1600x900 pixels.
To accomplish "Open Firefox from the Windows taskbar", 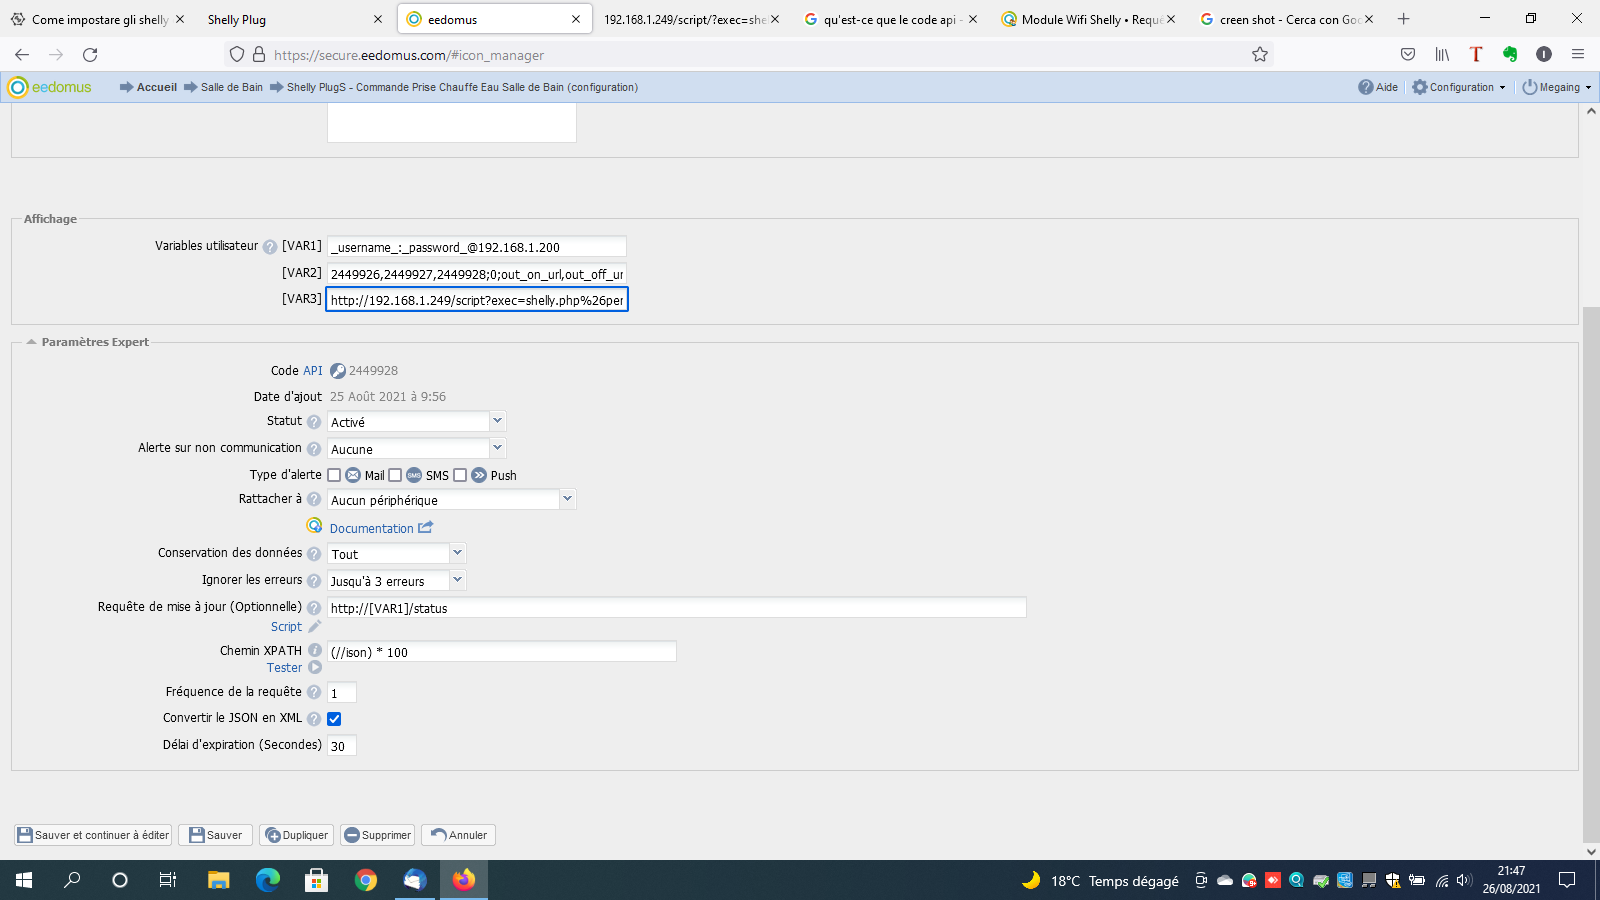I will click(464, 880).
